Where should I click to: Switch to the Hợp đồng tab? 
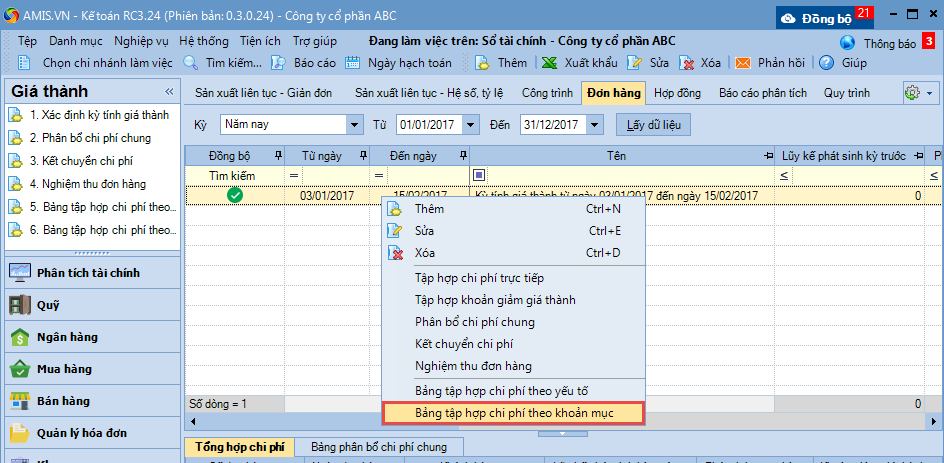[x=677, y=93]
